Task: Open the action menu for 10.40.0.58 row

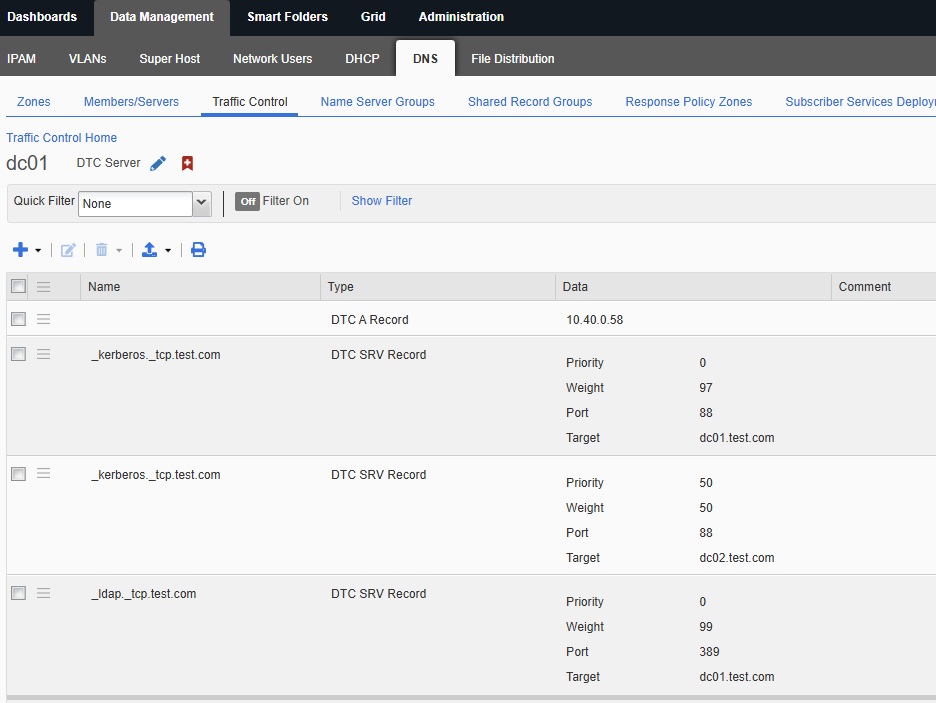Action: click(x=44, y=319)
